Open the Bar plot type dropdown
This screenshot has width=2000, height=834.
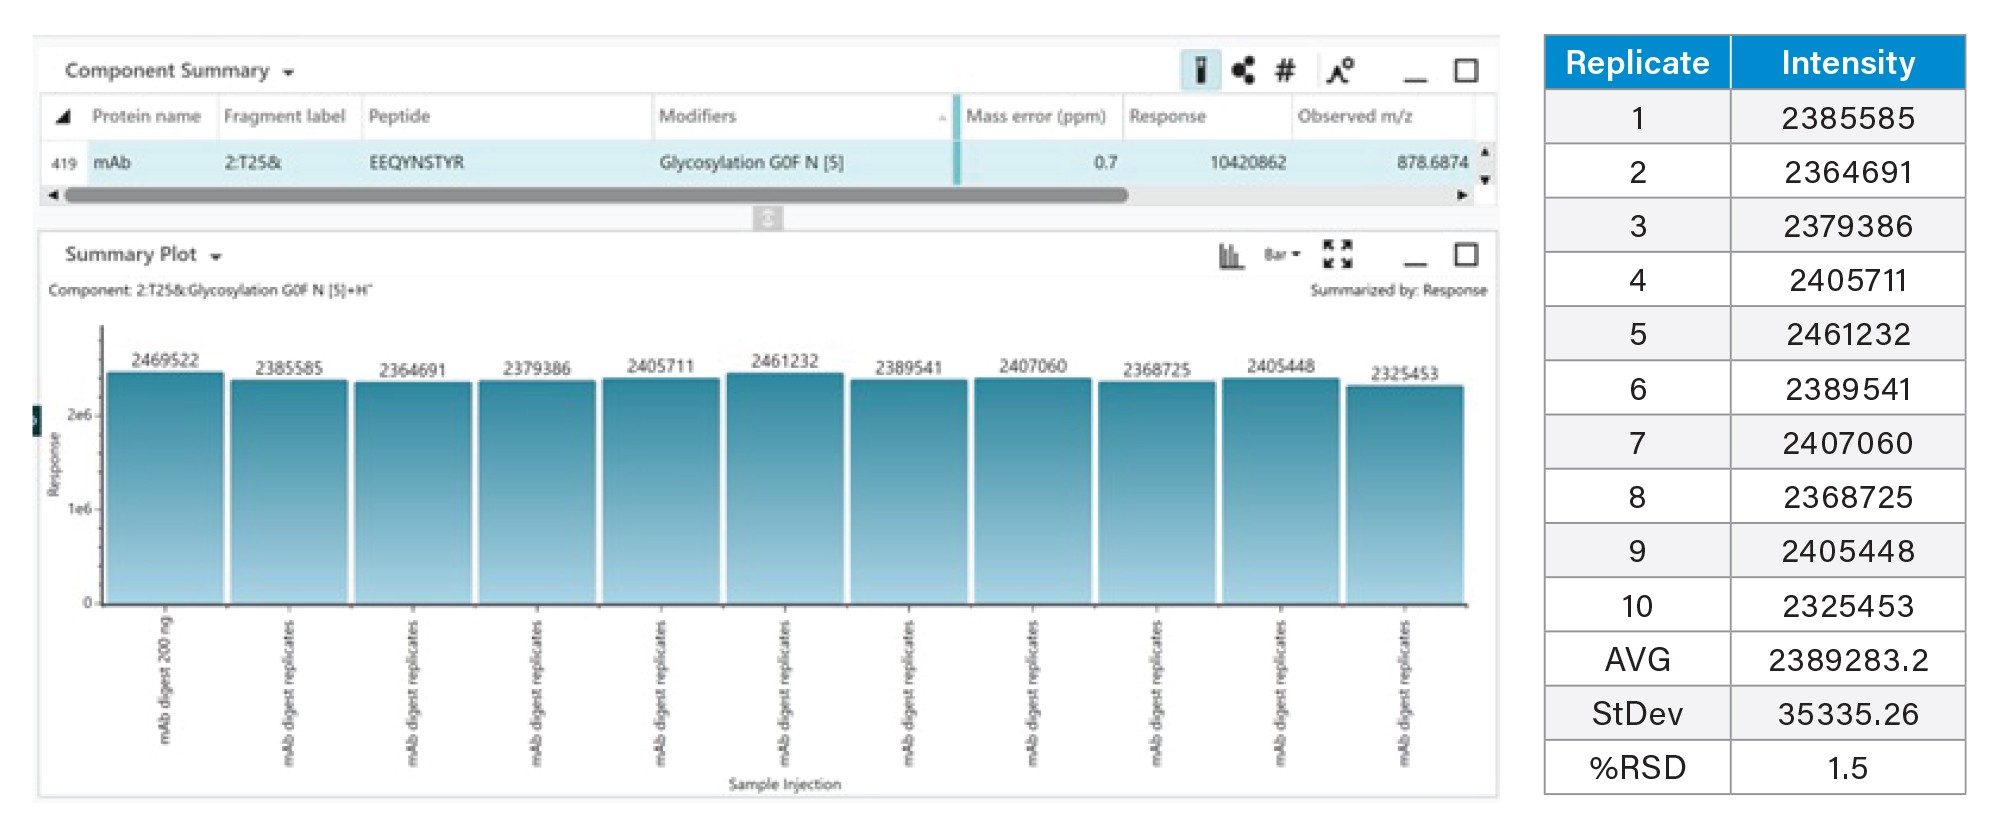[1282, 255]
